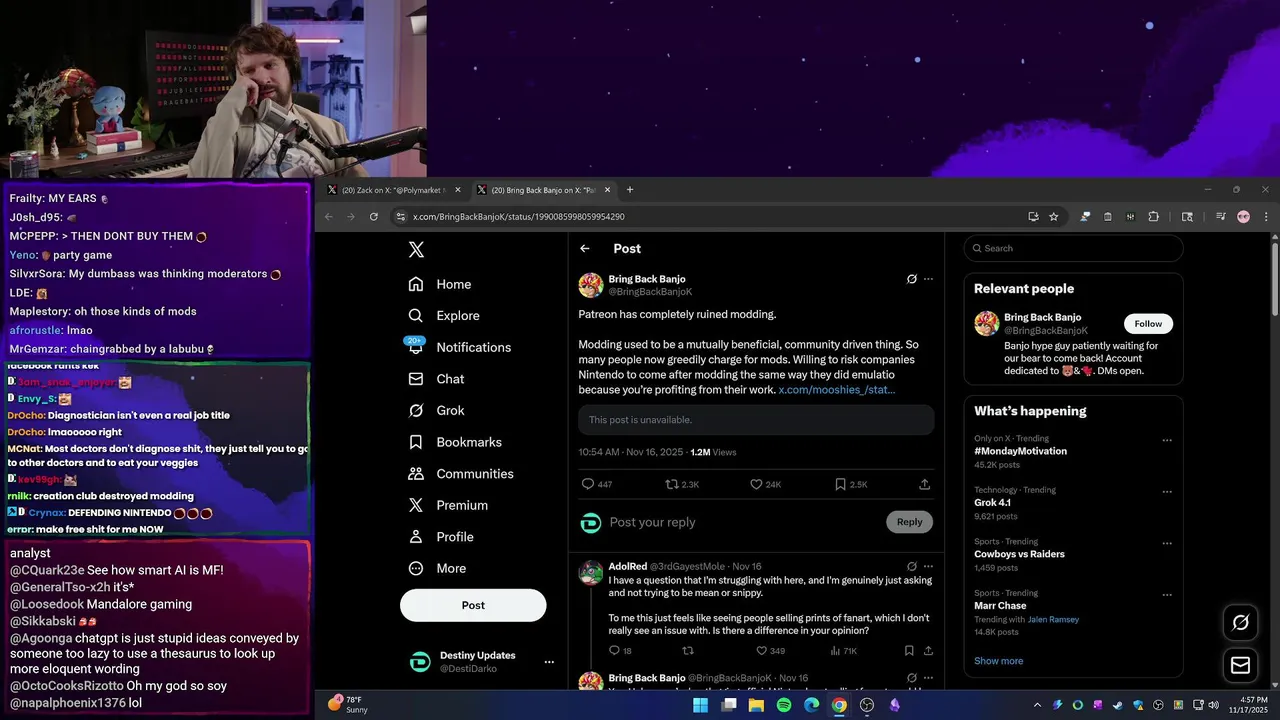Open options for Marr Chase trend
The height and width of the screenshot is (720, 1280).
pyautogui.click(x=1167, y=595)
